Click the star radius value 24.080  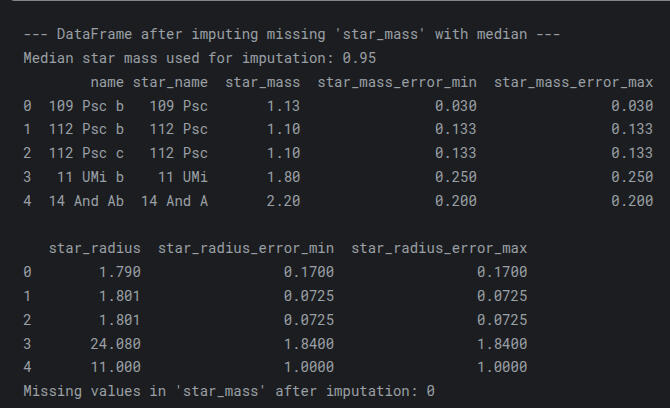pyautogui.click(x=115, y=343)
